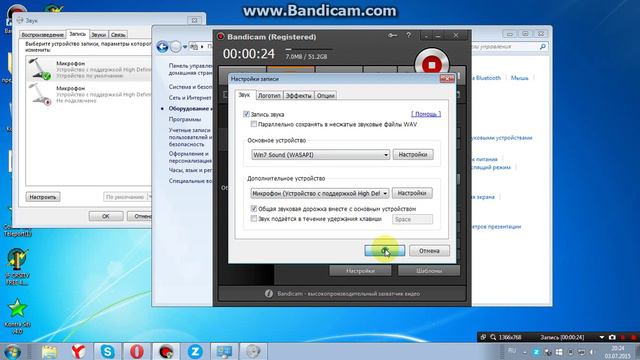Click the camera screenshot icon in recording bar
The width and height of the screenshot is (640, 360).
click(x=612, y=337)
